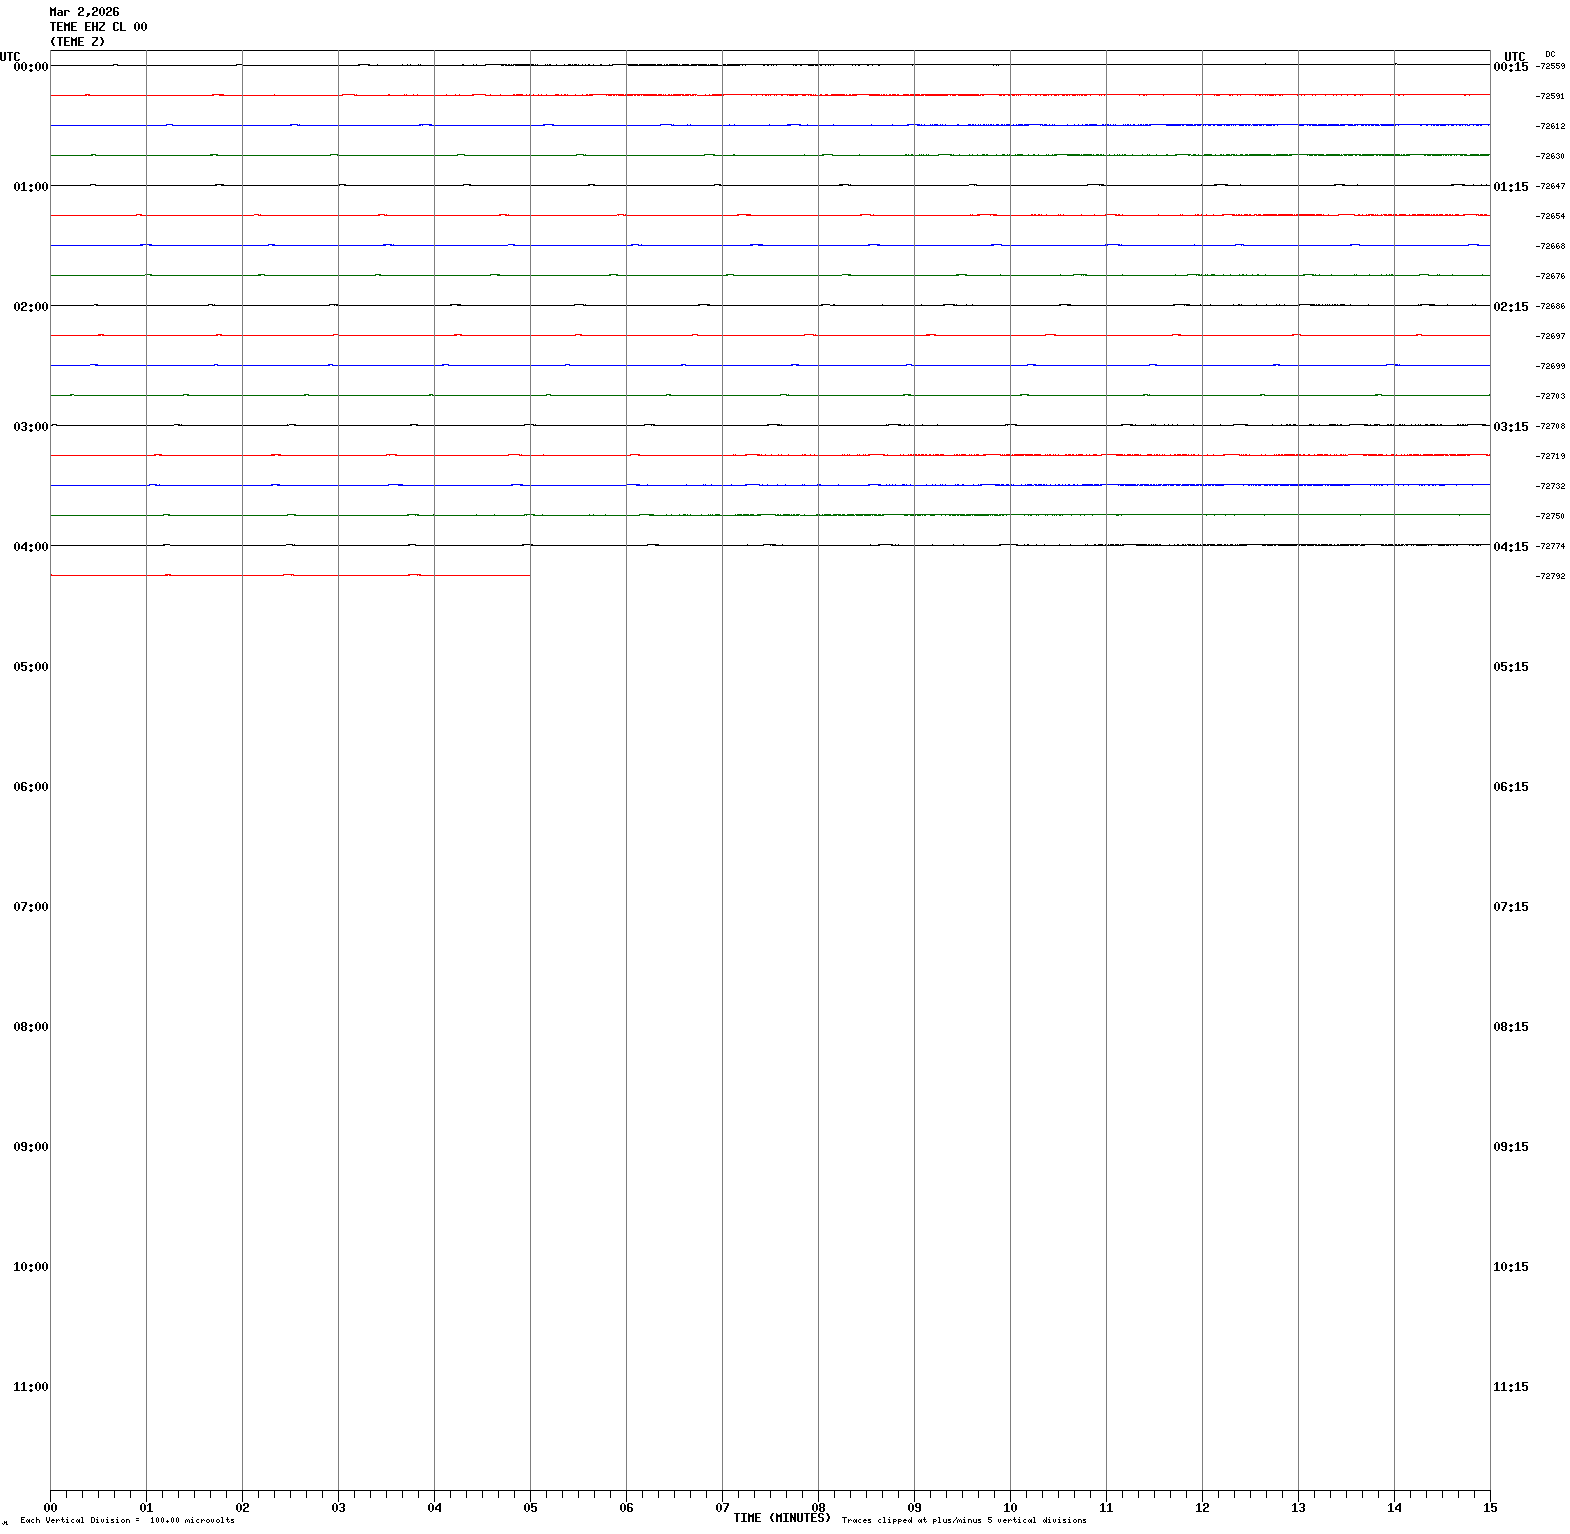The width and height of the screenshot is (1570, 1534).
Task: Click the date label Mar 2,2026
Action: point(84,12)
